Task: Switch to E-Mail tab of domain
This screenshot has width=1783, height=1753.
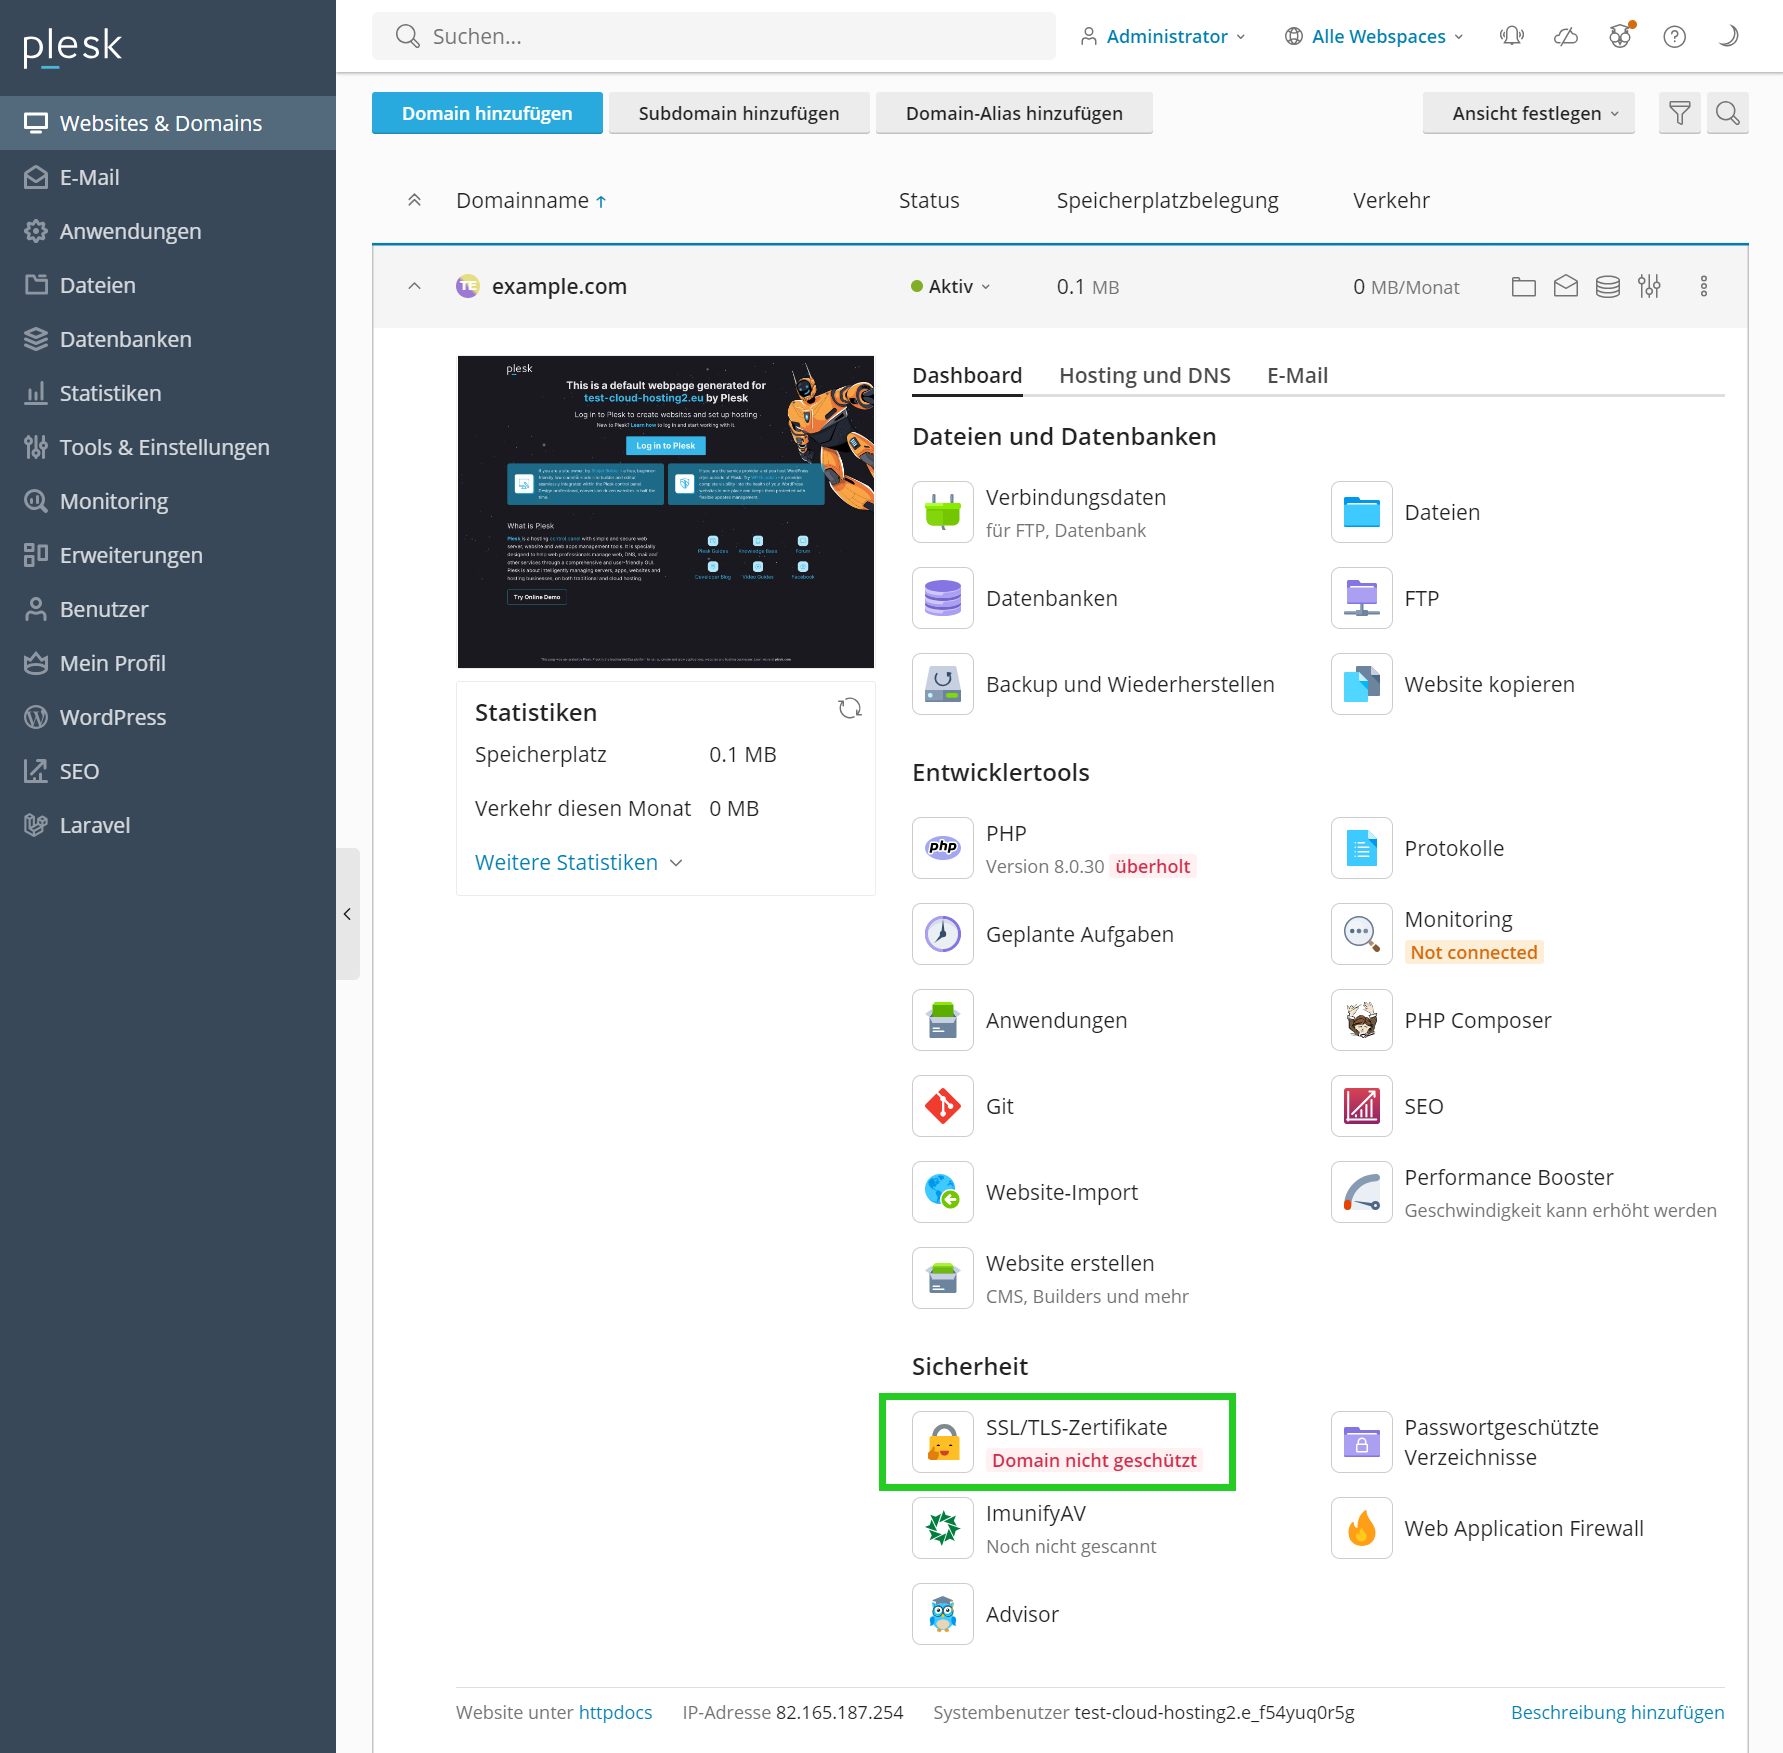Action: pos(1297,375)
